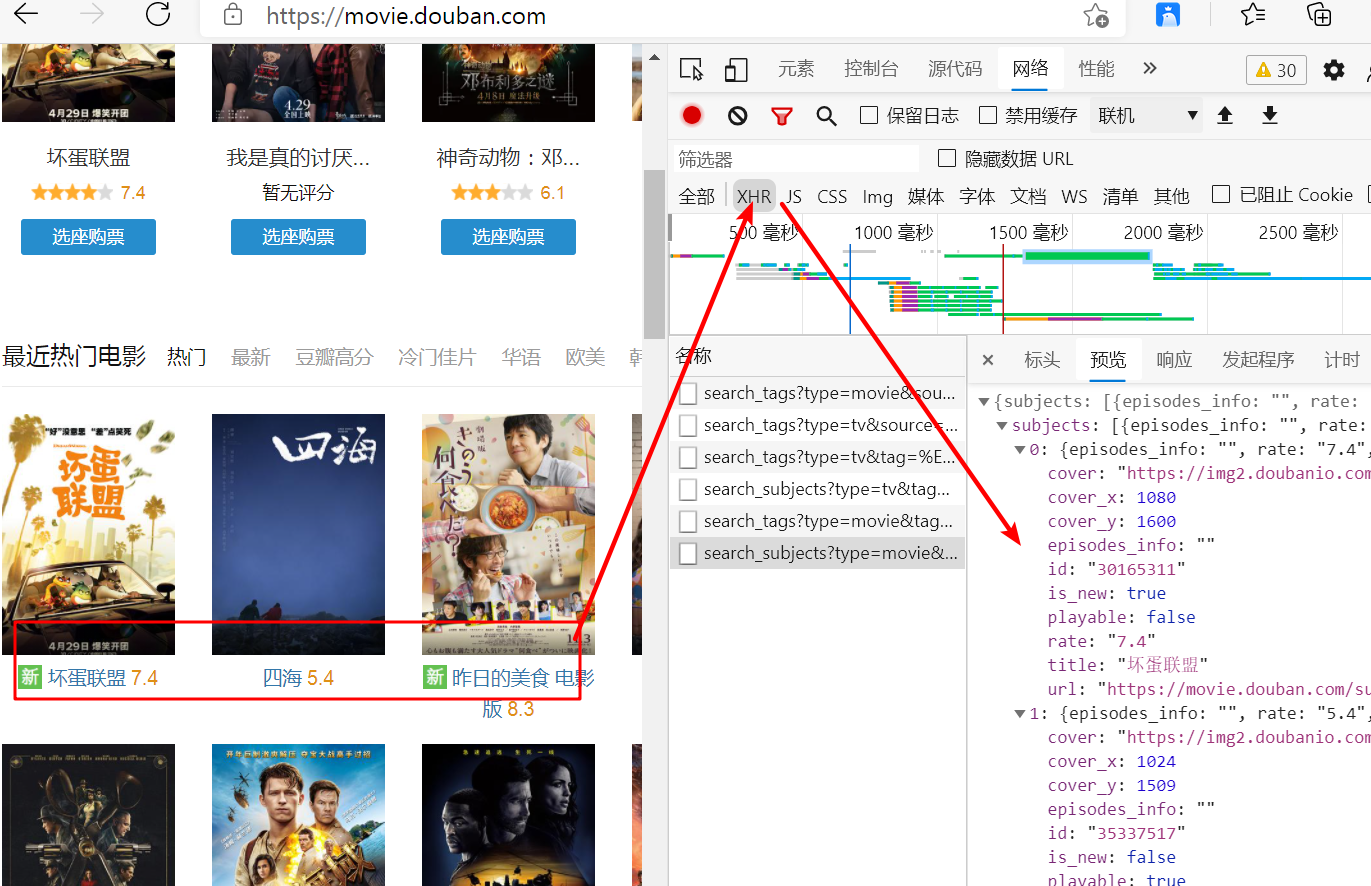Click the id value "30165311"
Viewport: 1371px width, 886px height.
tap(1136, 569)
